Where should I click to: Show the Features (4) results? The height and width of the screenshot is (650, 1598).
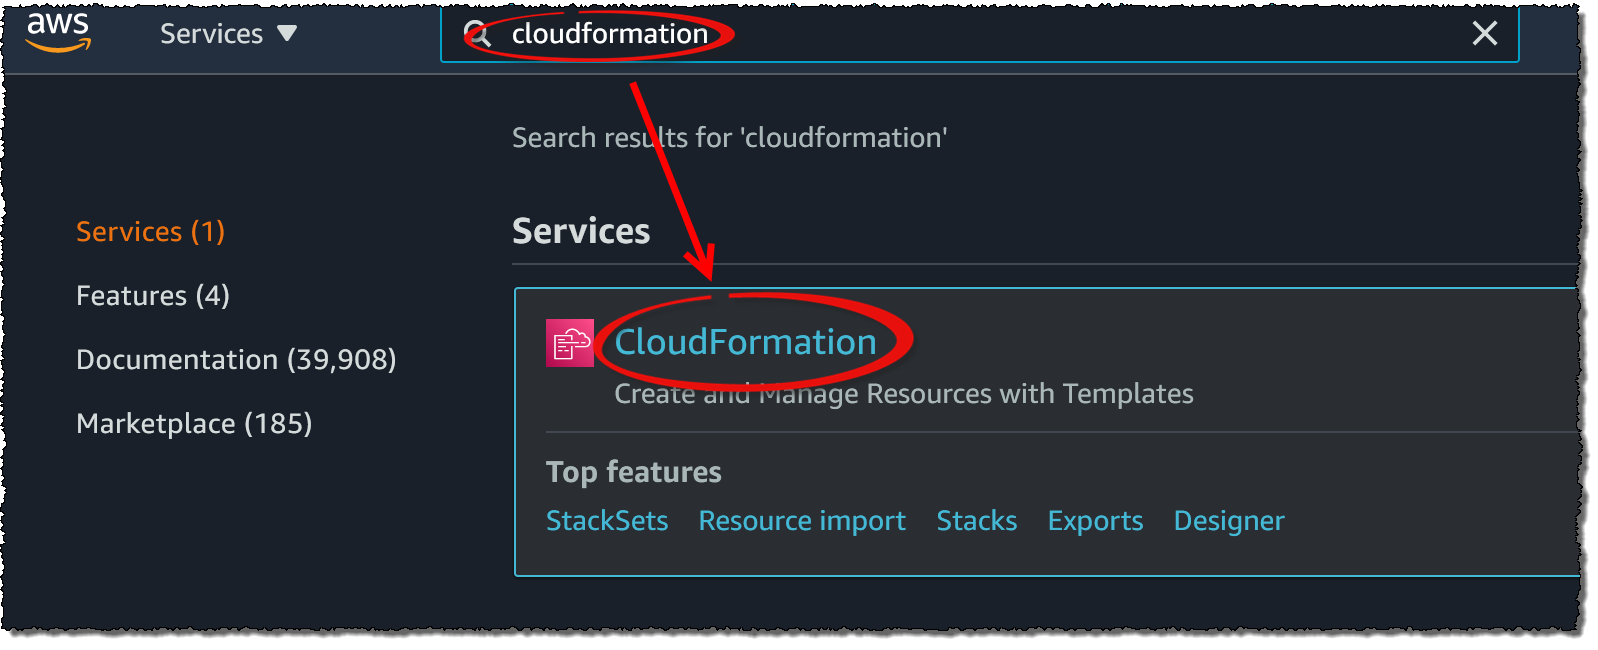pyautogui.click(x=152, y=296)
